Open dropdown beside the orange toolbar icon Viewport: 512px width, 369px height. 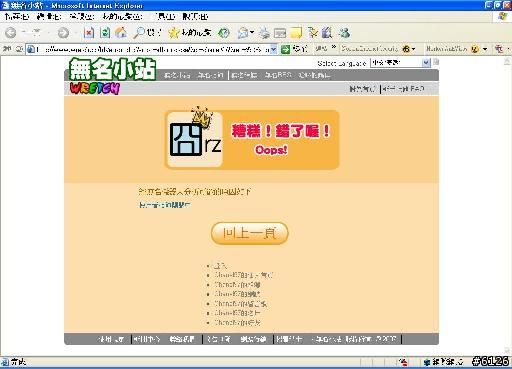(x=414, y=50)
